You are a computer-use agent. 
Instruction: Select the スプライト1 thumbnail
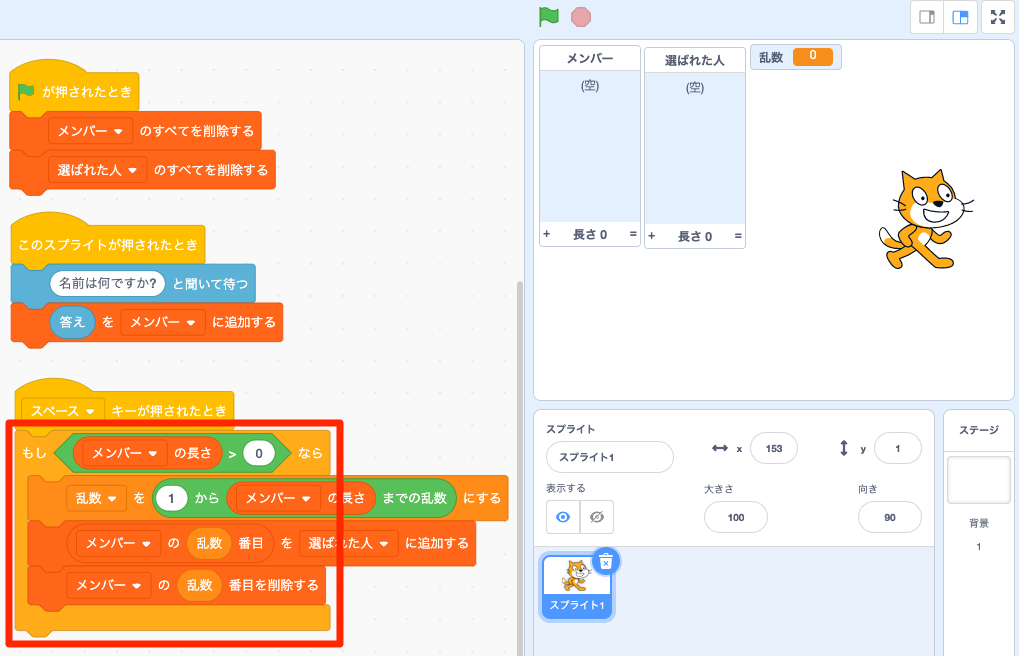pyautogui.click(x=577, y=588)
